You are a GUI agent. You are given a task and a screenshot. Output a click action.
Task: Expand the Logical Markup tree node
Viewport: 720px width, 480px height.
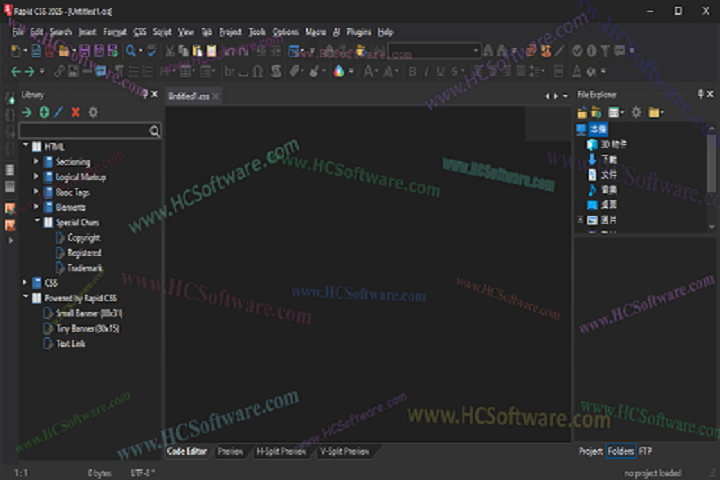[x=36, y=176]
